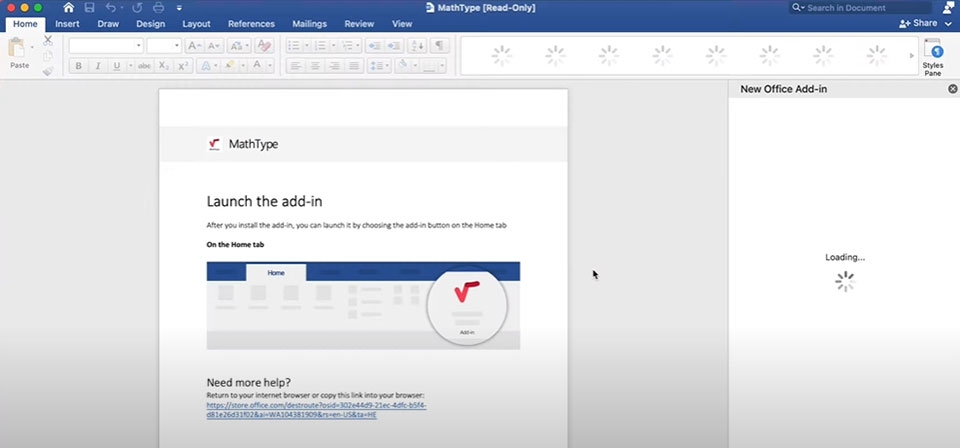Click the Clear Formatting icon
This screenshot has height=448, width=960.
pyautogui.click(x=264, y=46)
